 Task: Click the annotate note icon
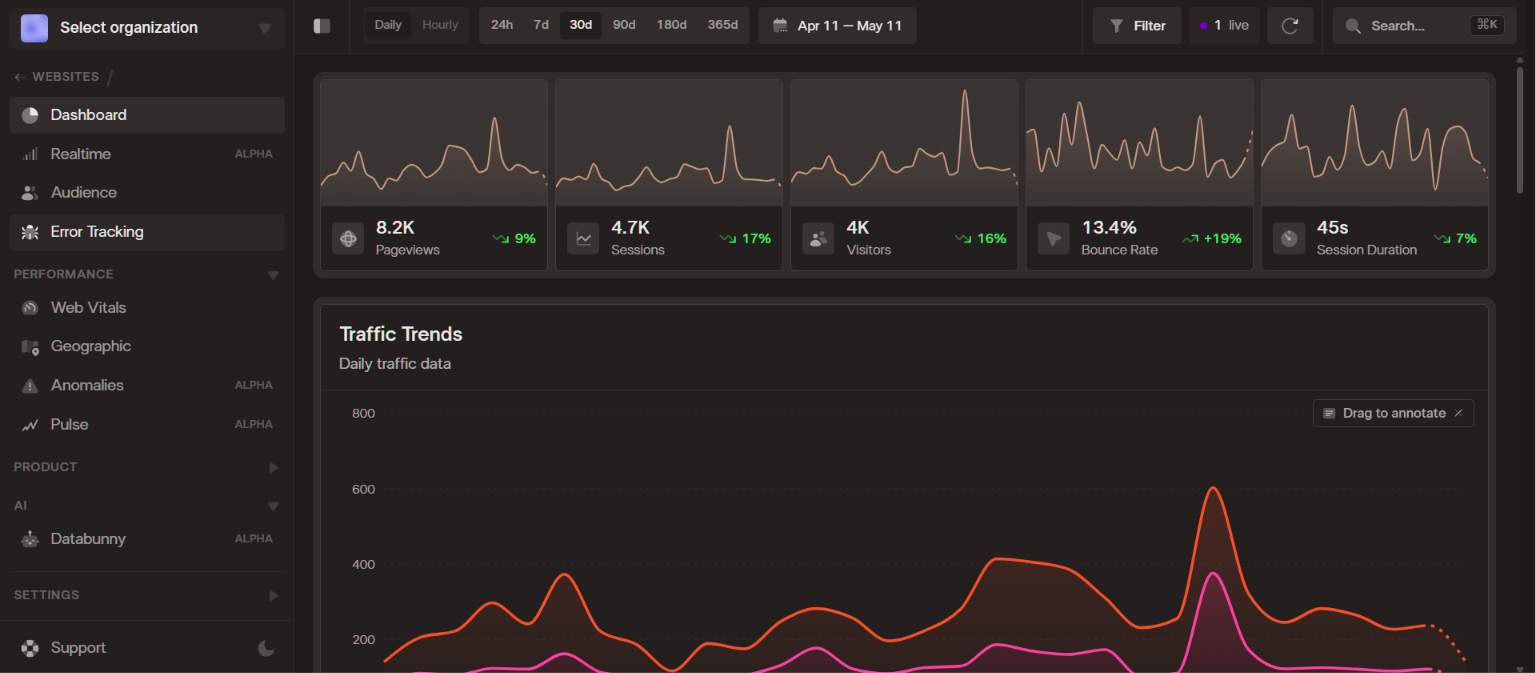(x=1329, y=413)
